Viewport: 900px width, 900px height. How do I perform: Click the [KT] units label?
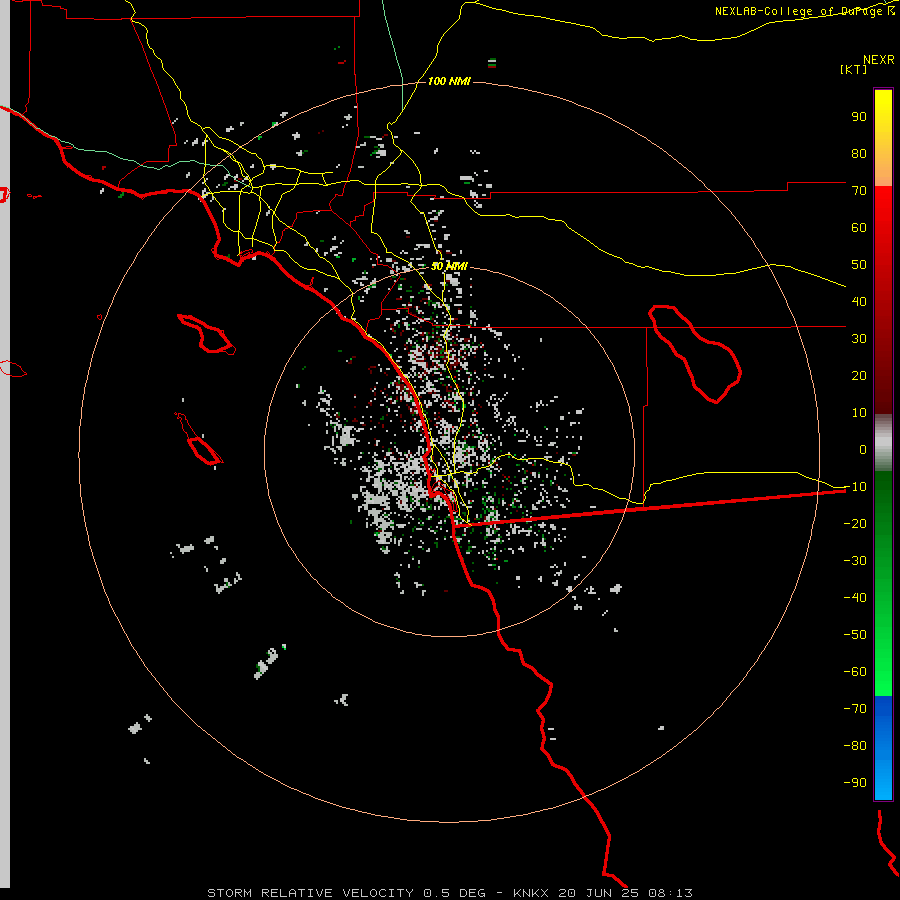pyautogui.click(x=853, y=69)
